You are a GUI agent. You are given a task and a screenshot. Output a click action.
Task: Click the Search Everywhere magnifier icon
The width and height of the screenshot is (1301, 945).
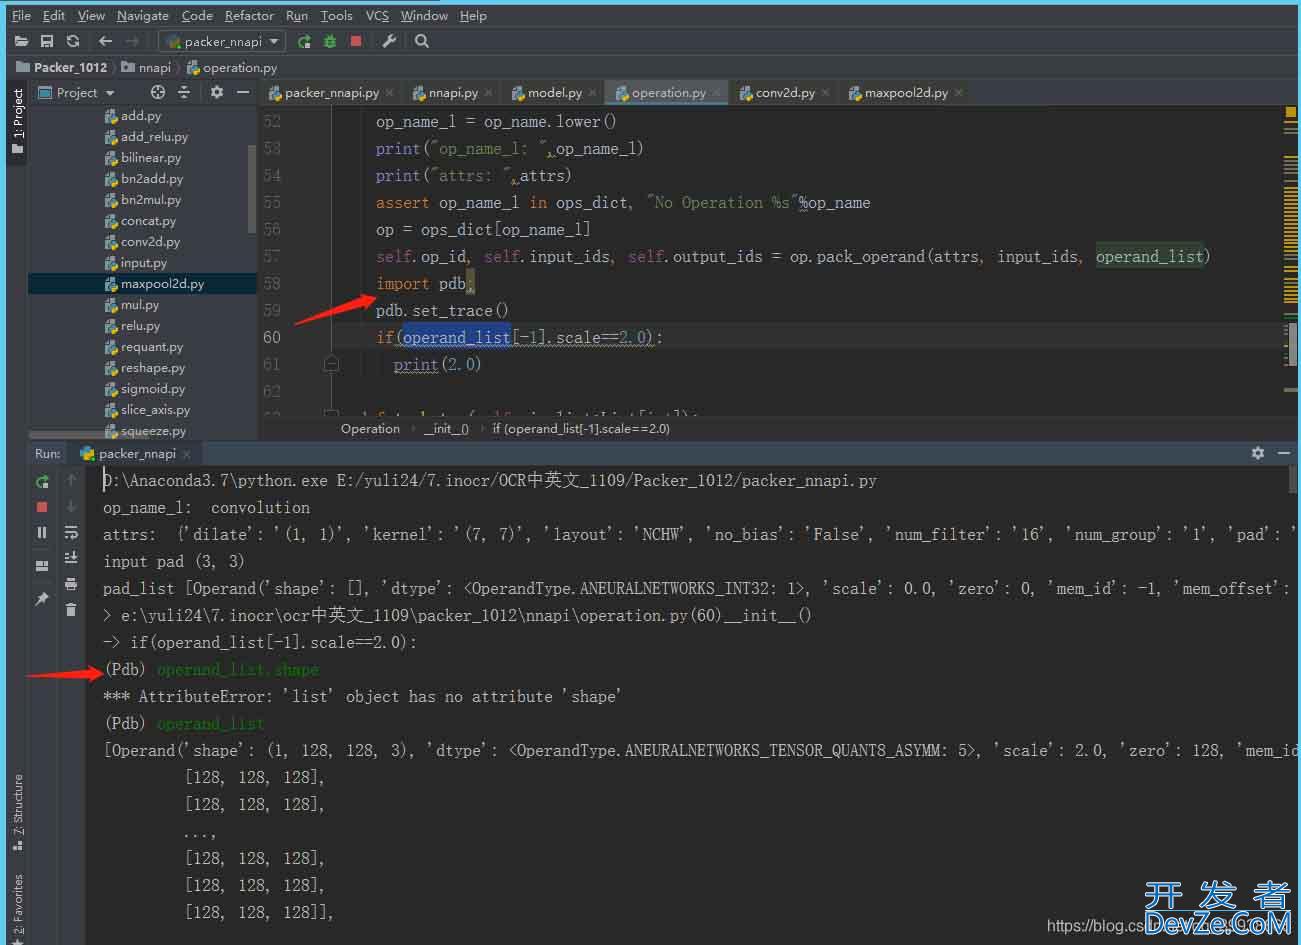click(x=422, y=41)
